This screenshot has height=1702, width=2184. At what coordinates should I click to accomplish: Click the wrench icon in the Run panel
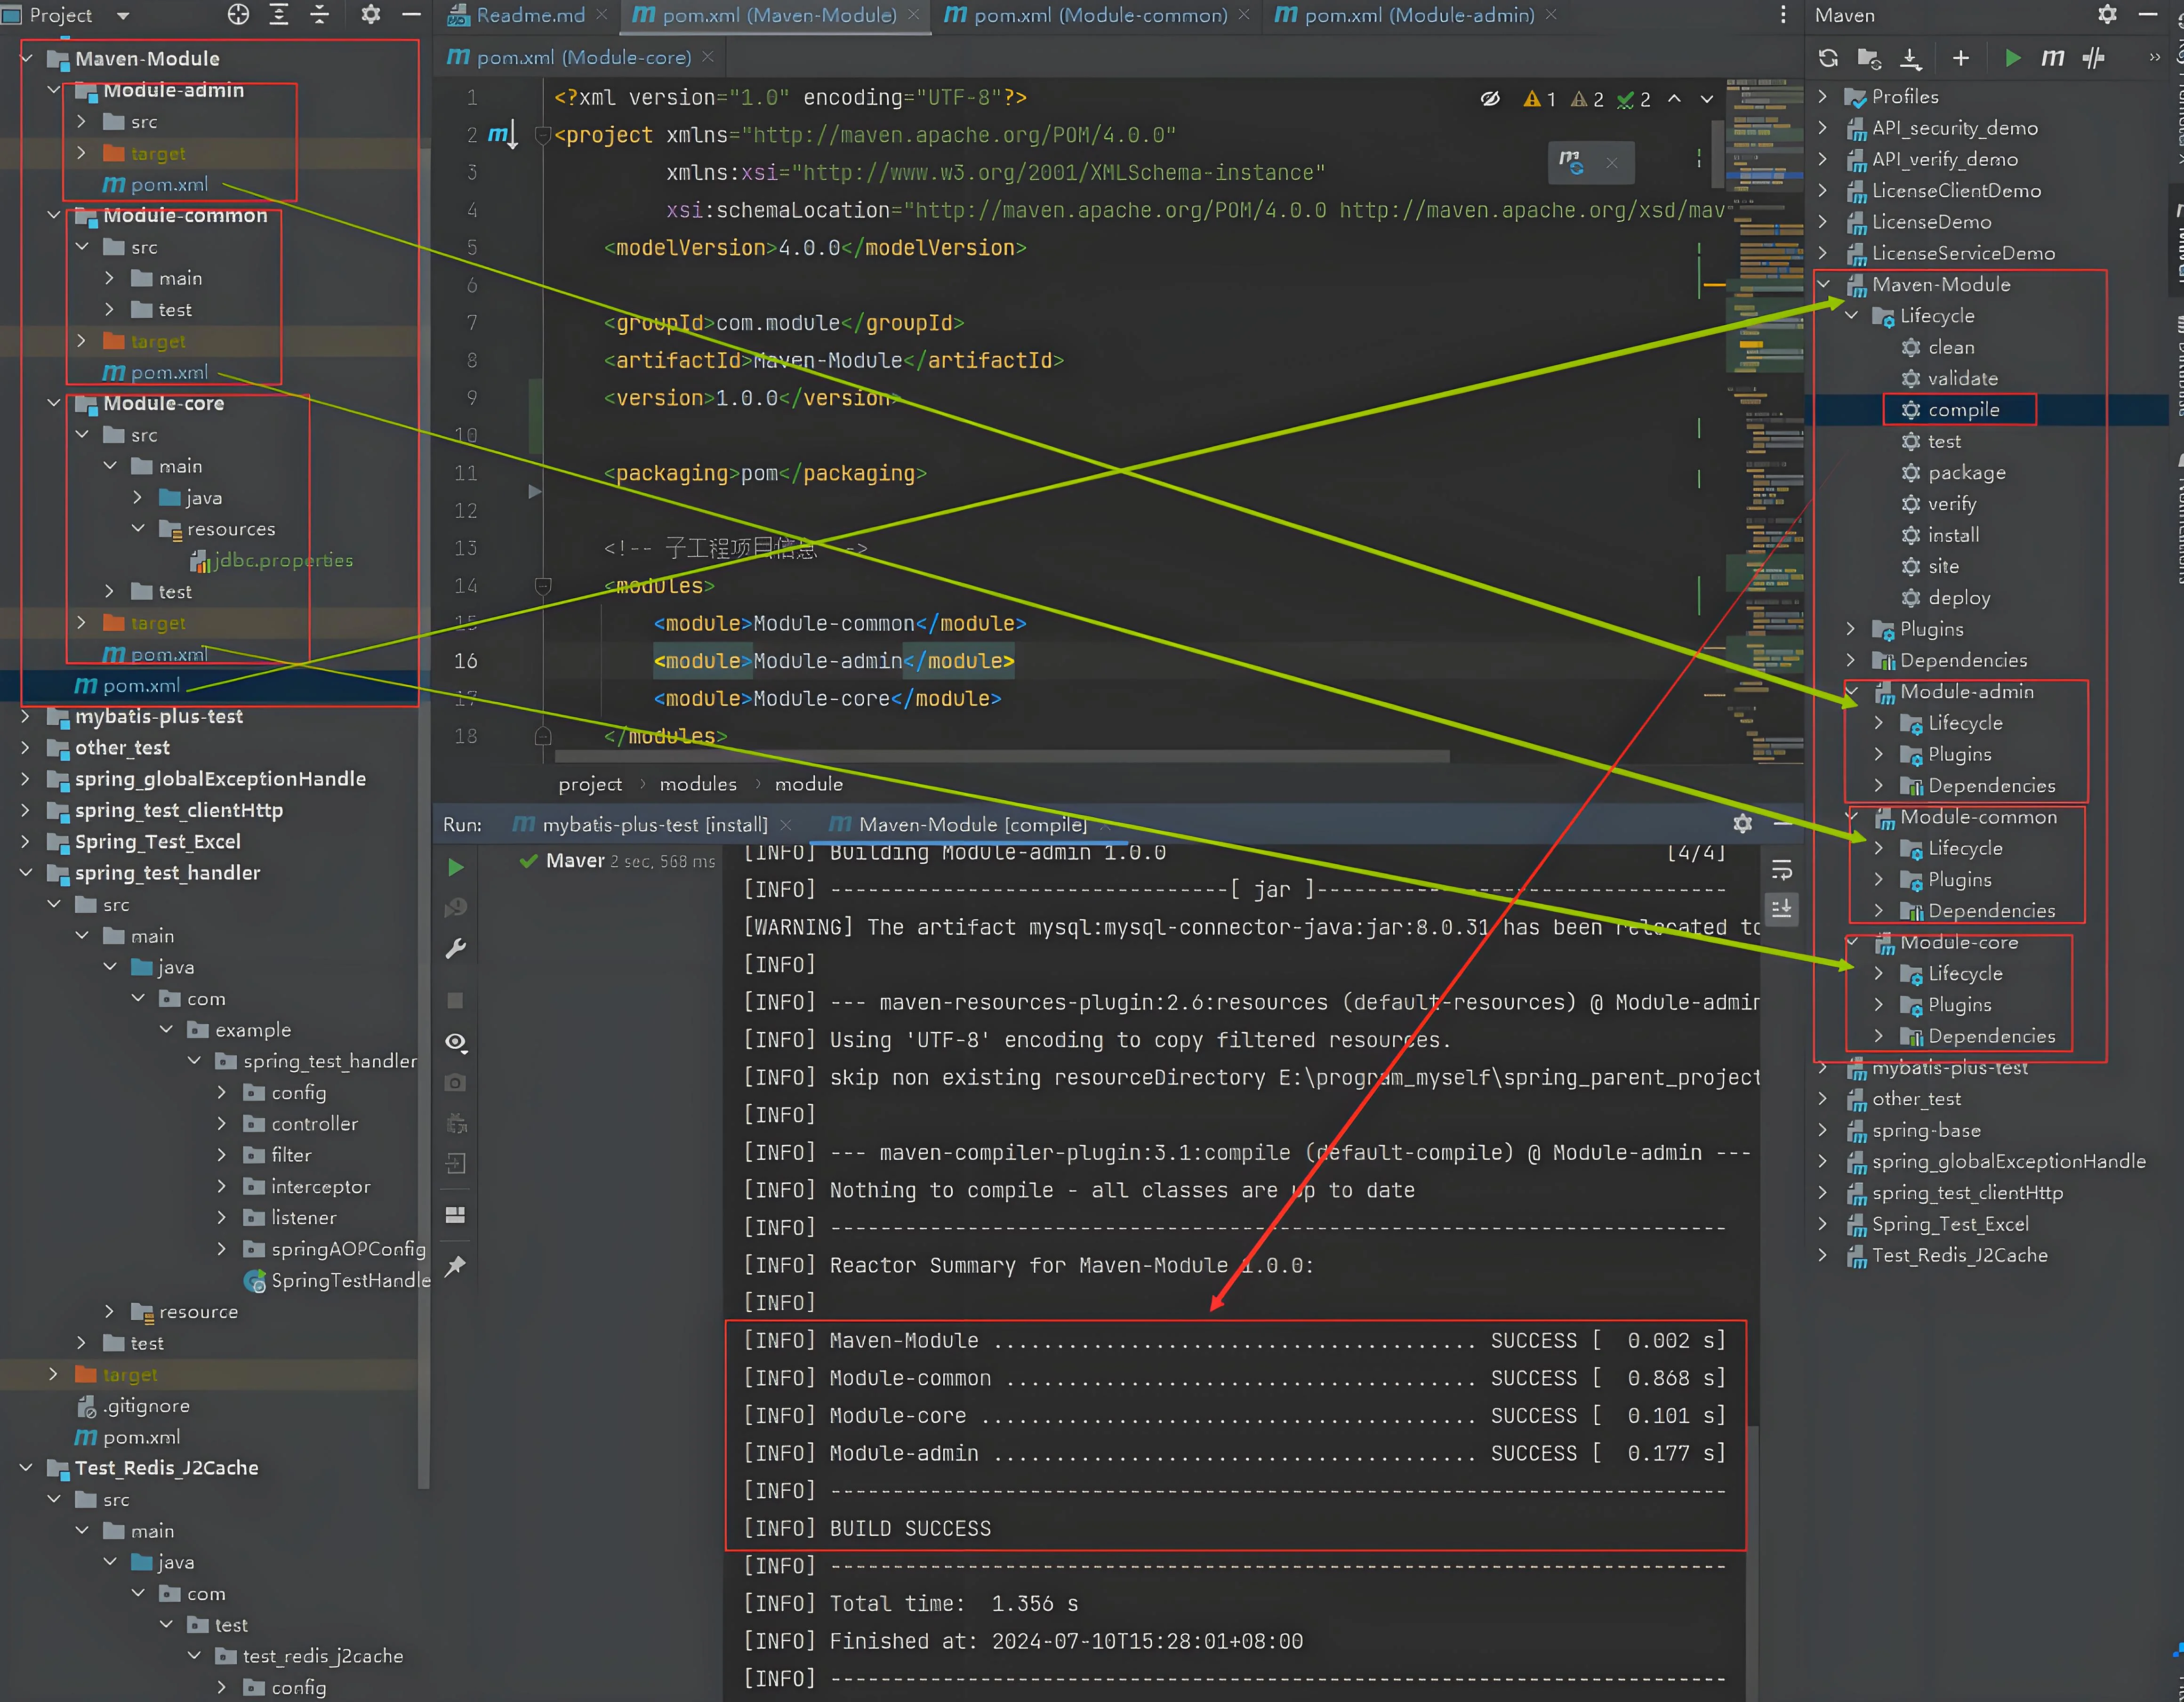pyautogui.click(x=456, y=949)
